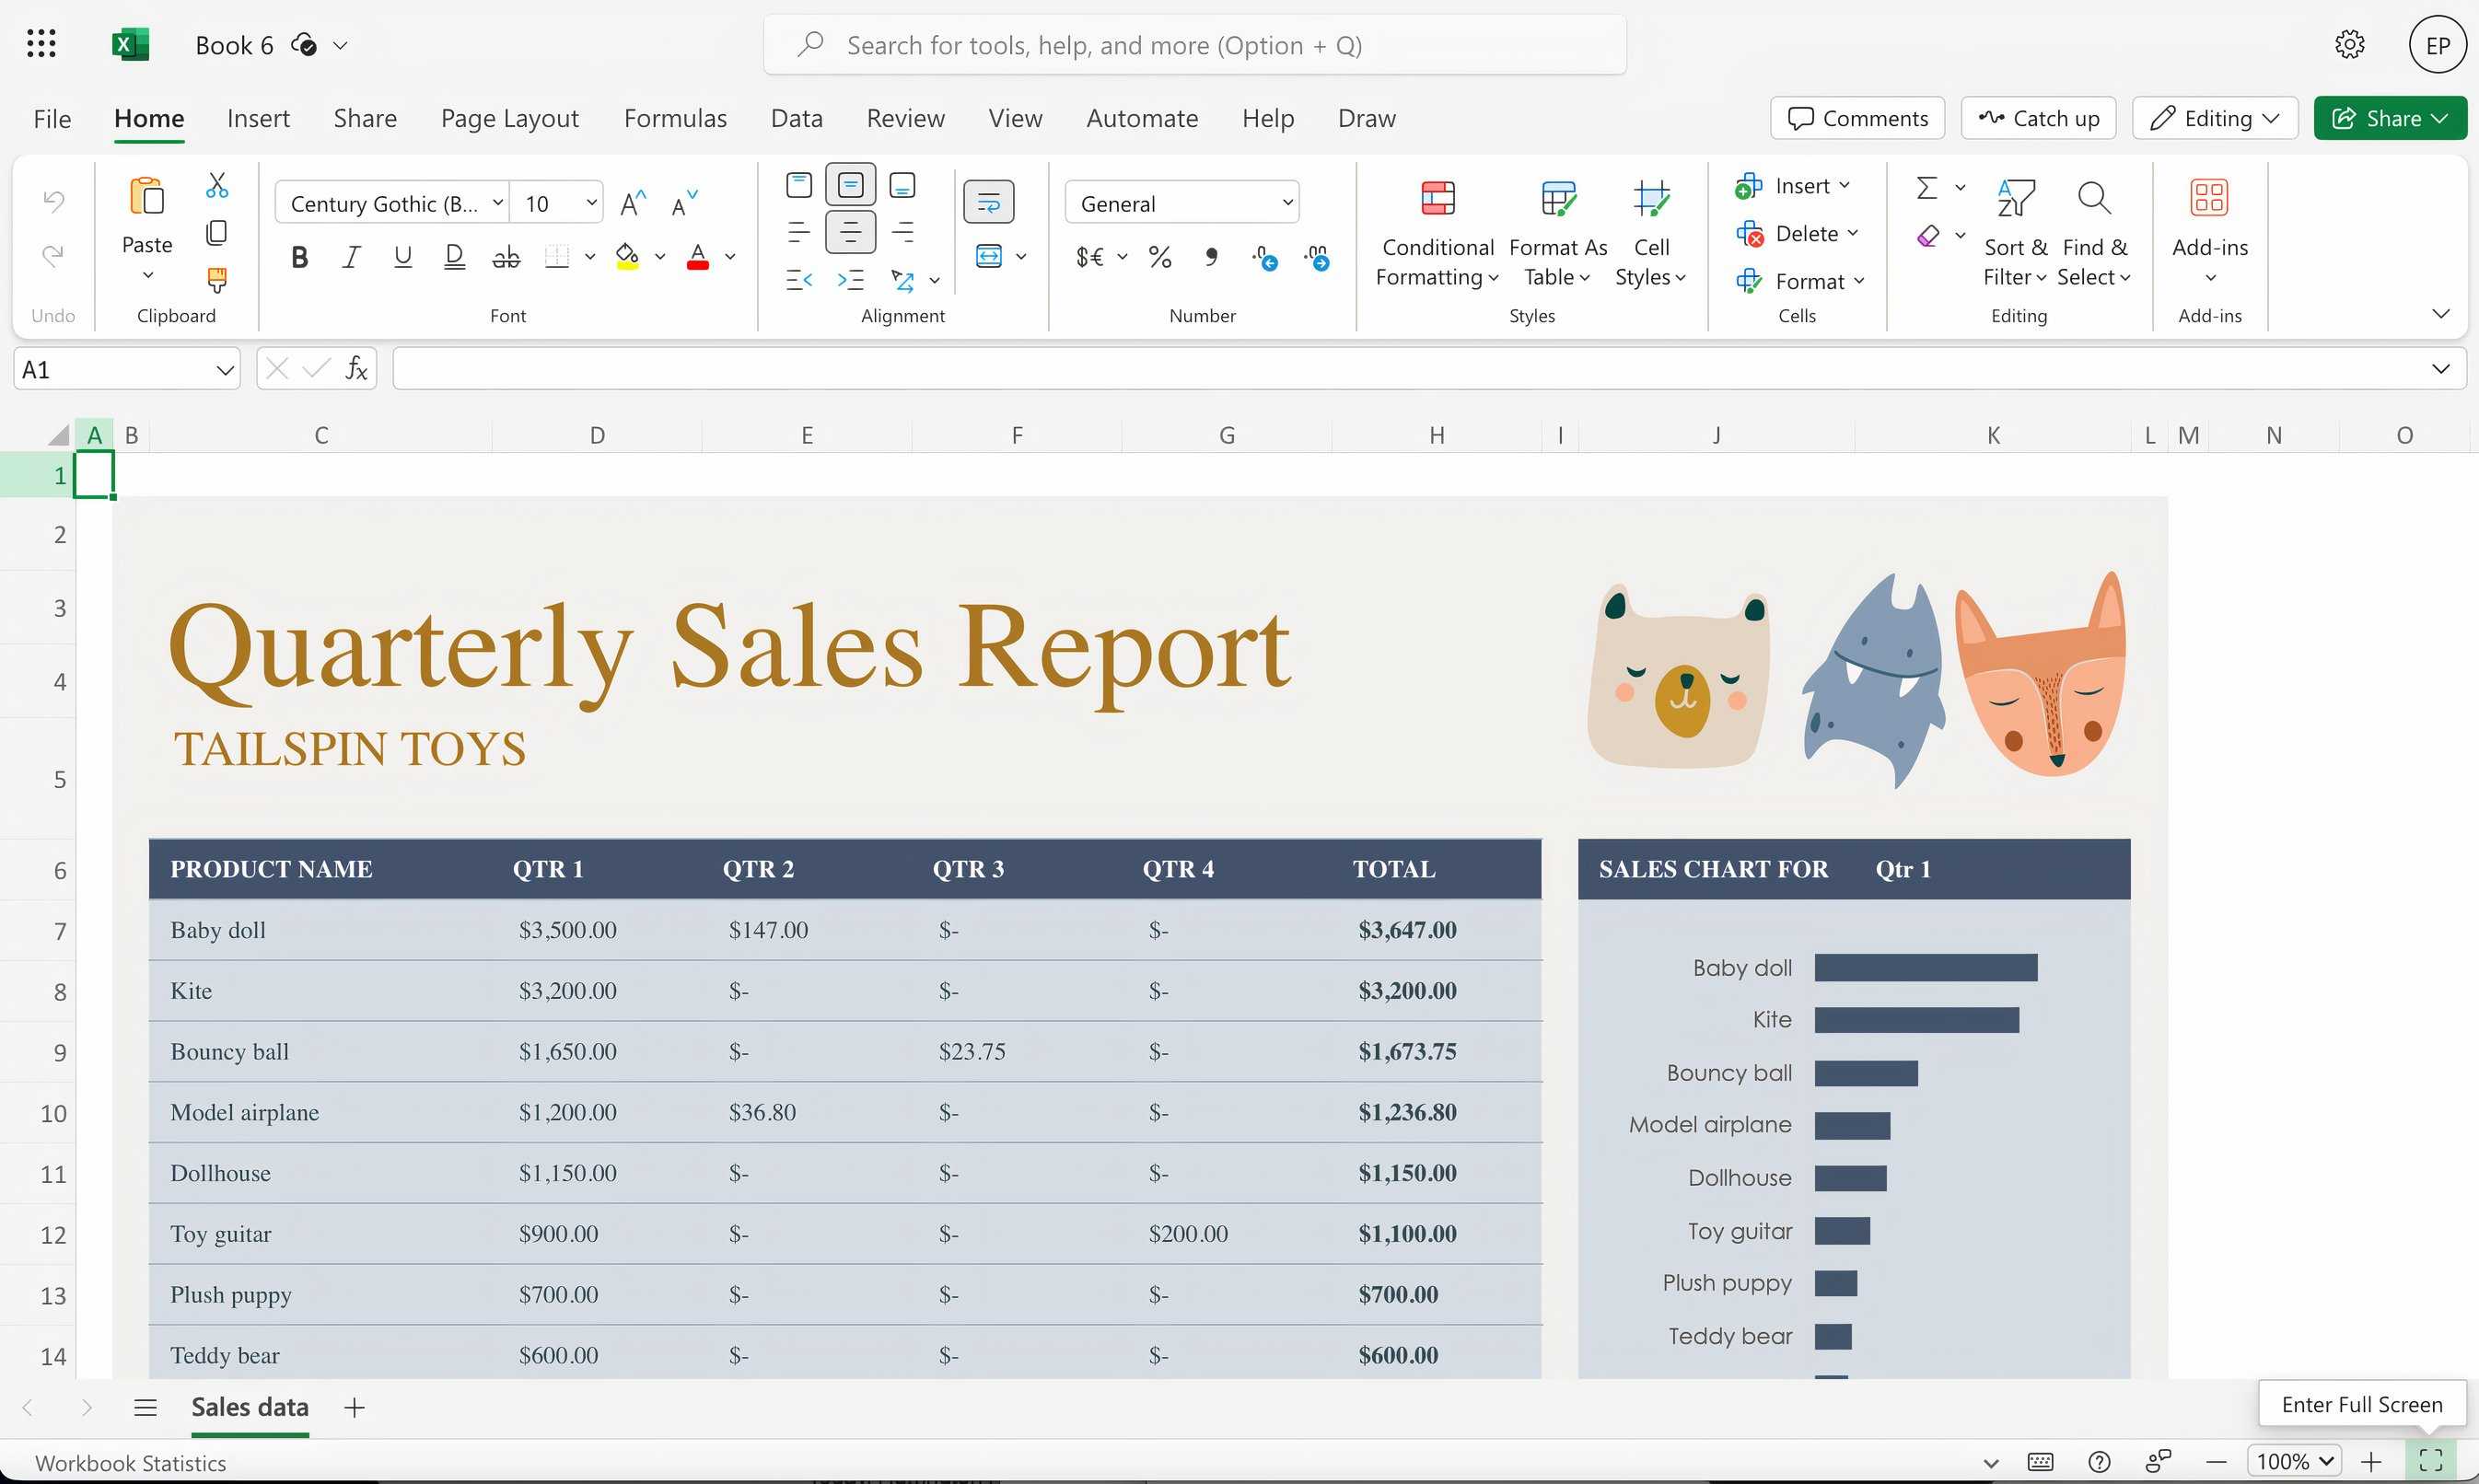Toggle Strikethrough formatting
The width and height of the screenshot is (2479, 1484).
pos(506,258)
